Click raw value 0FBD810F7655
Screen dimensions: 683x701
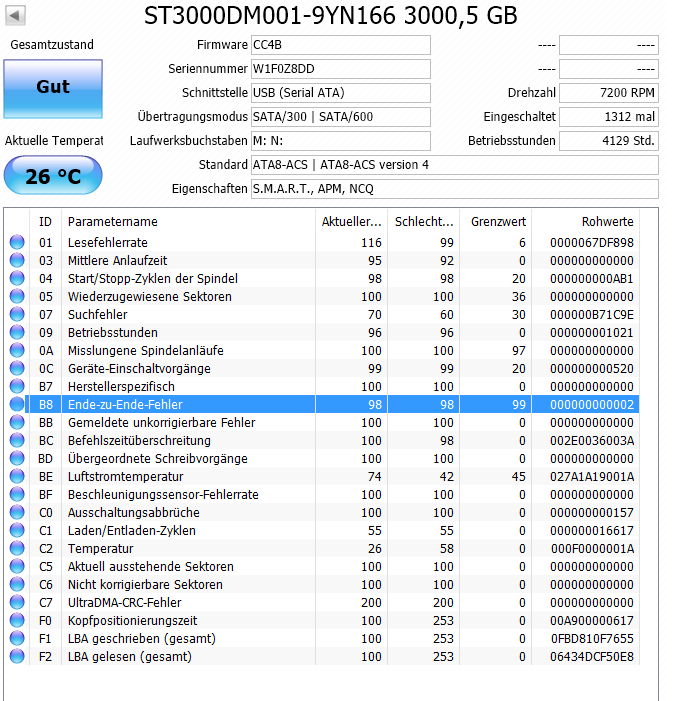(592, 639)
